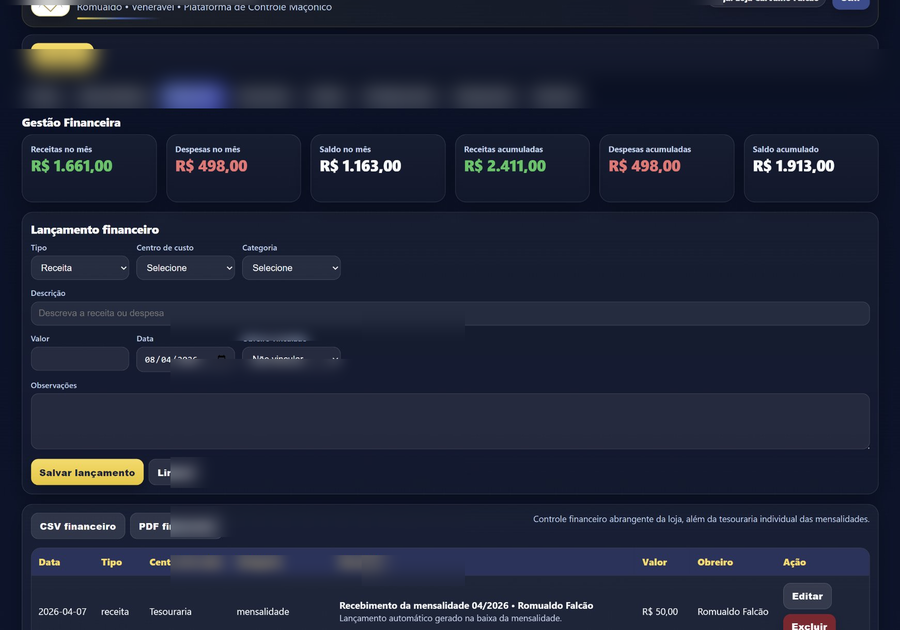This screenshot has width=900, height=630.
Task: Focus the Descrição input field
Action: click(x=450, y=313)
